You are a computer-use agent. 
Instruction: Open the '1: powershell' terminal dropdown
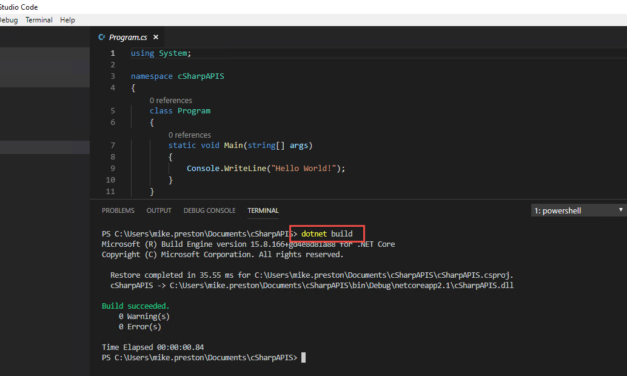click(579, 210)
